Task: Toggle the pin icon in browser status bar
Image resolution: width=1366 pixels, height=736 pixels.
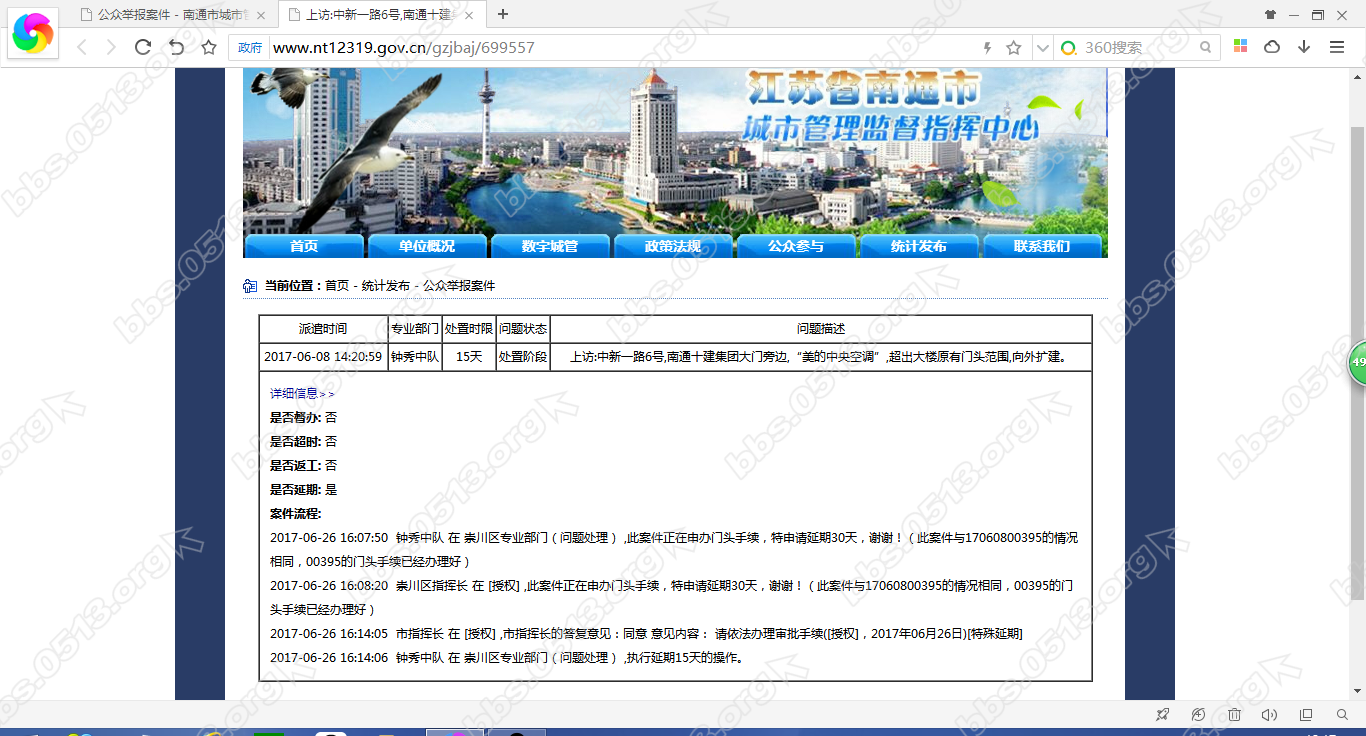Action: (x=1162, y=714)
